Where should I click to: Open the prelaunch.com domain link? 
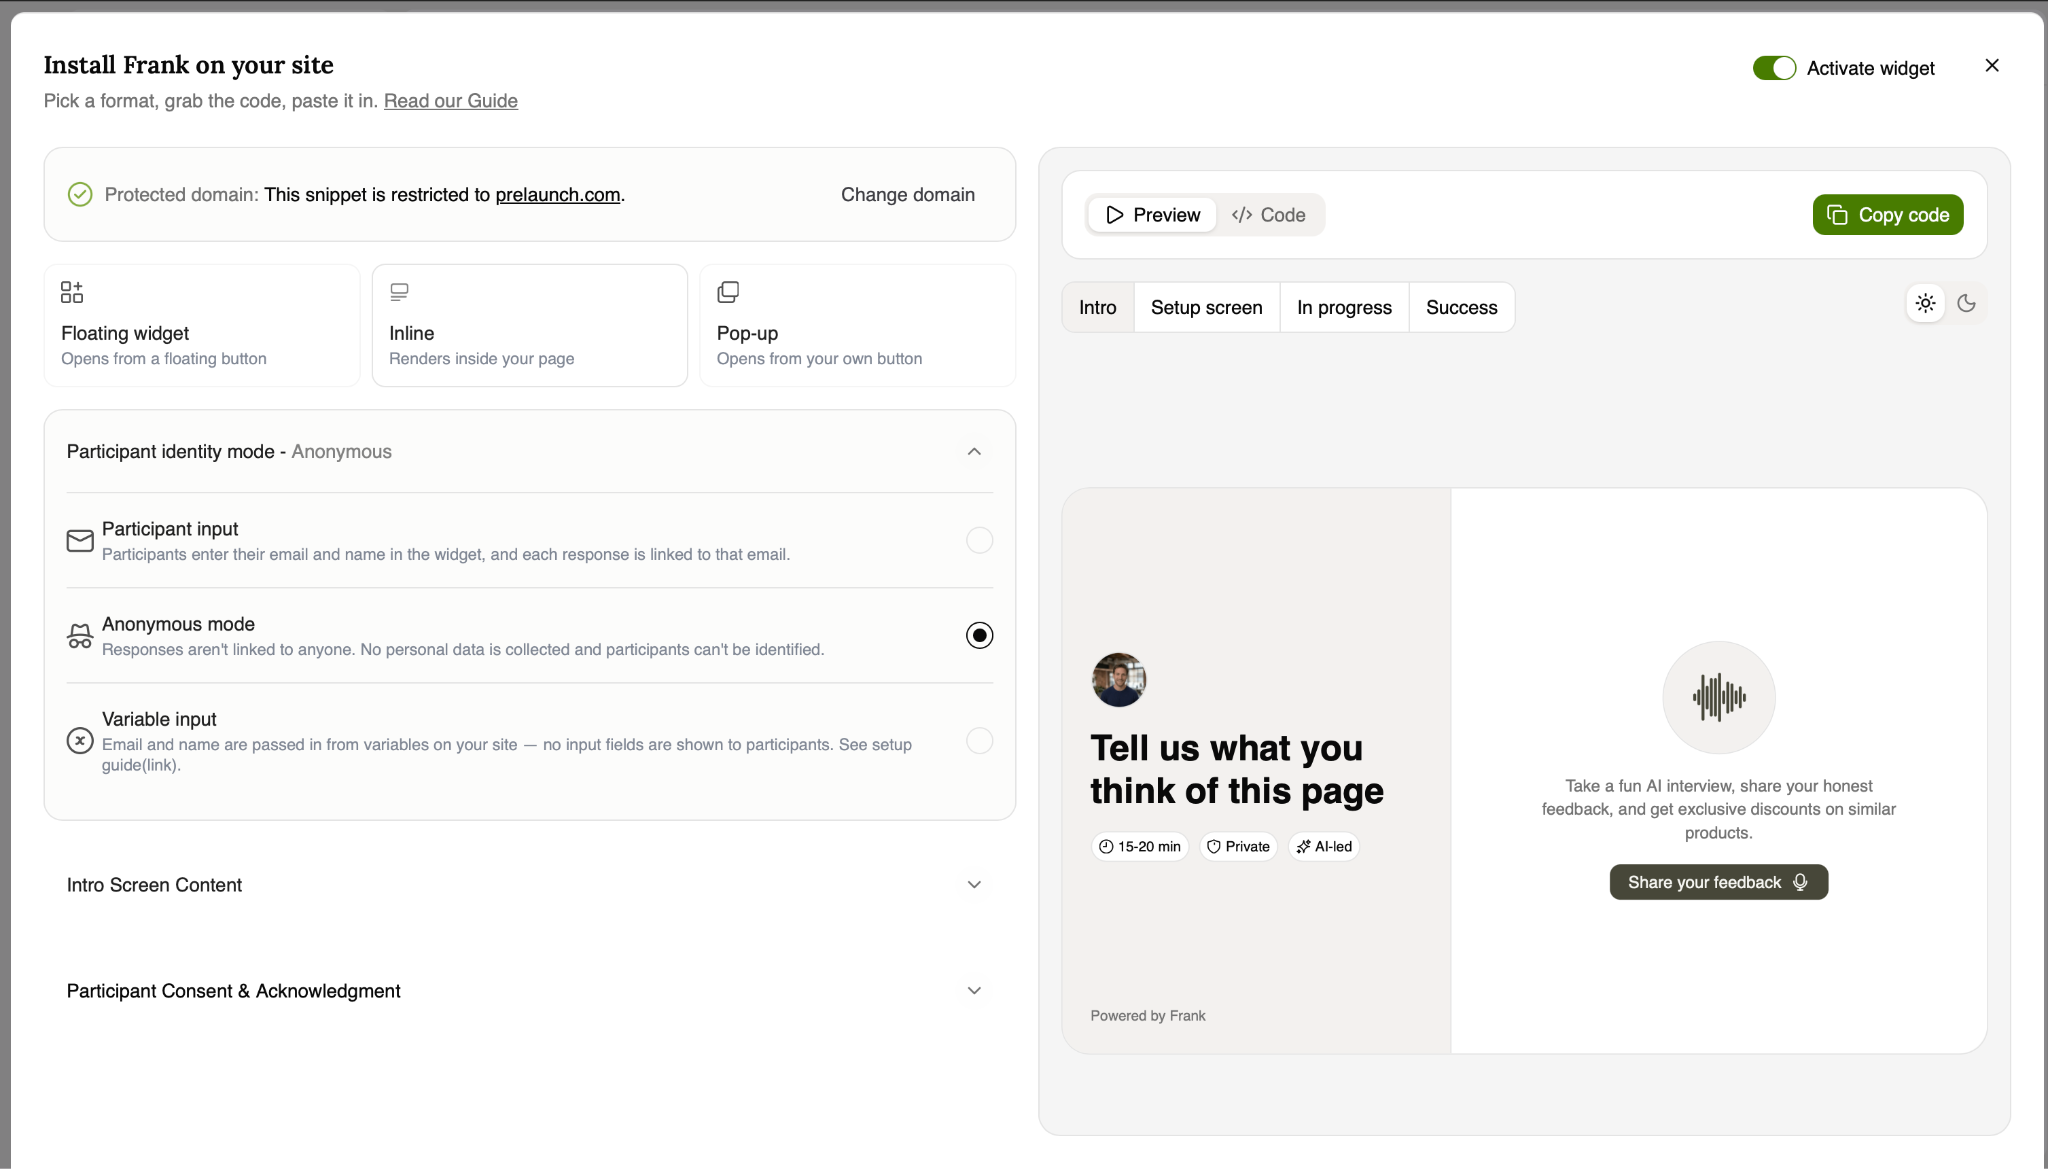tap(558, 195)
